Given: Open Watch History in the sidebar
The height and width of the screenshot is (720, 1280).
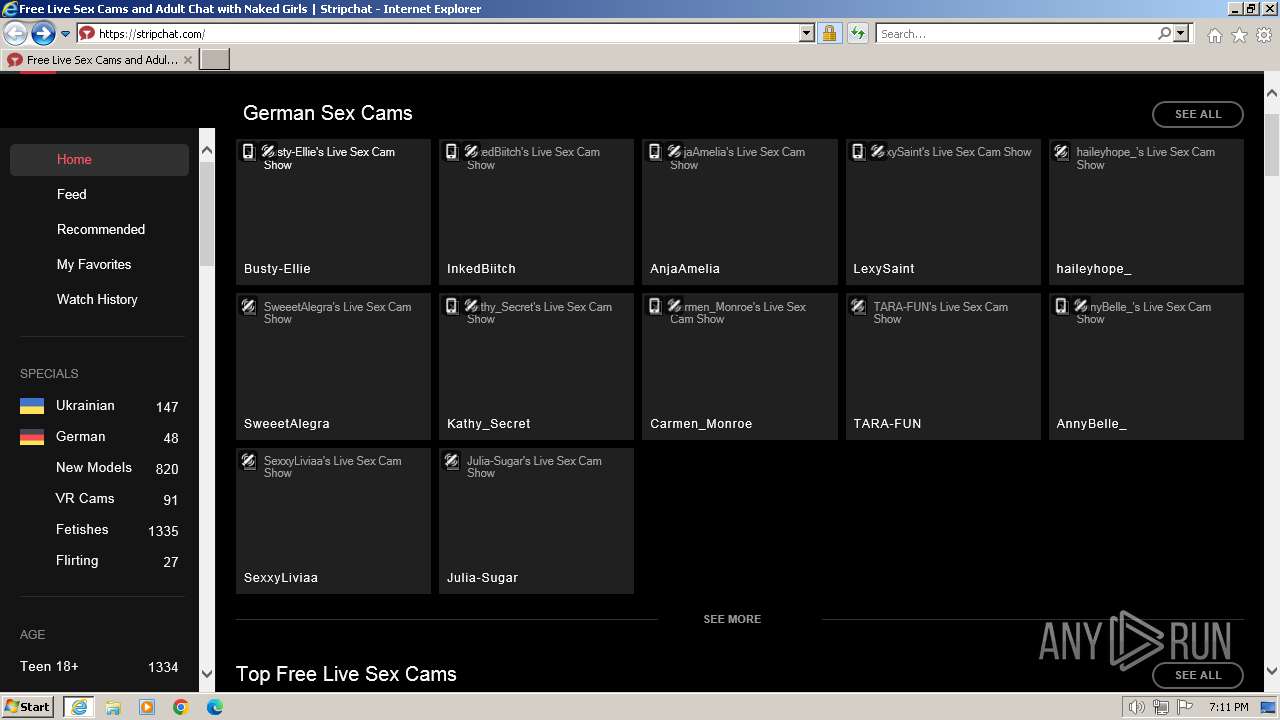Looking at the screenshot, I should click(97, 299).
